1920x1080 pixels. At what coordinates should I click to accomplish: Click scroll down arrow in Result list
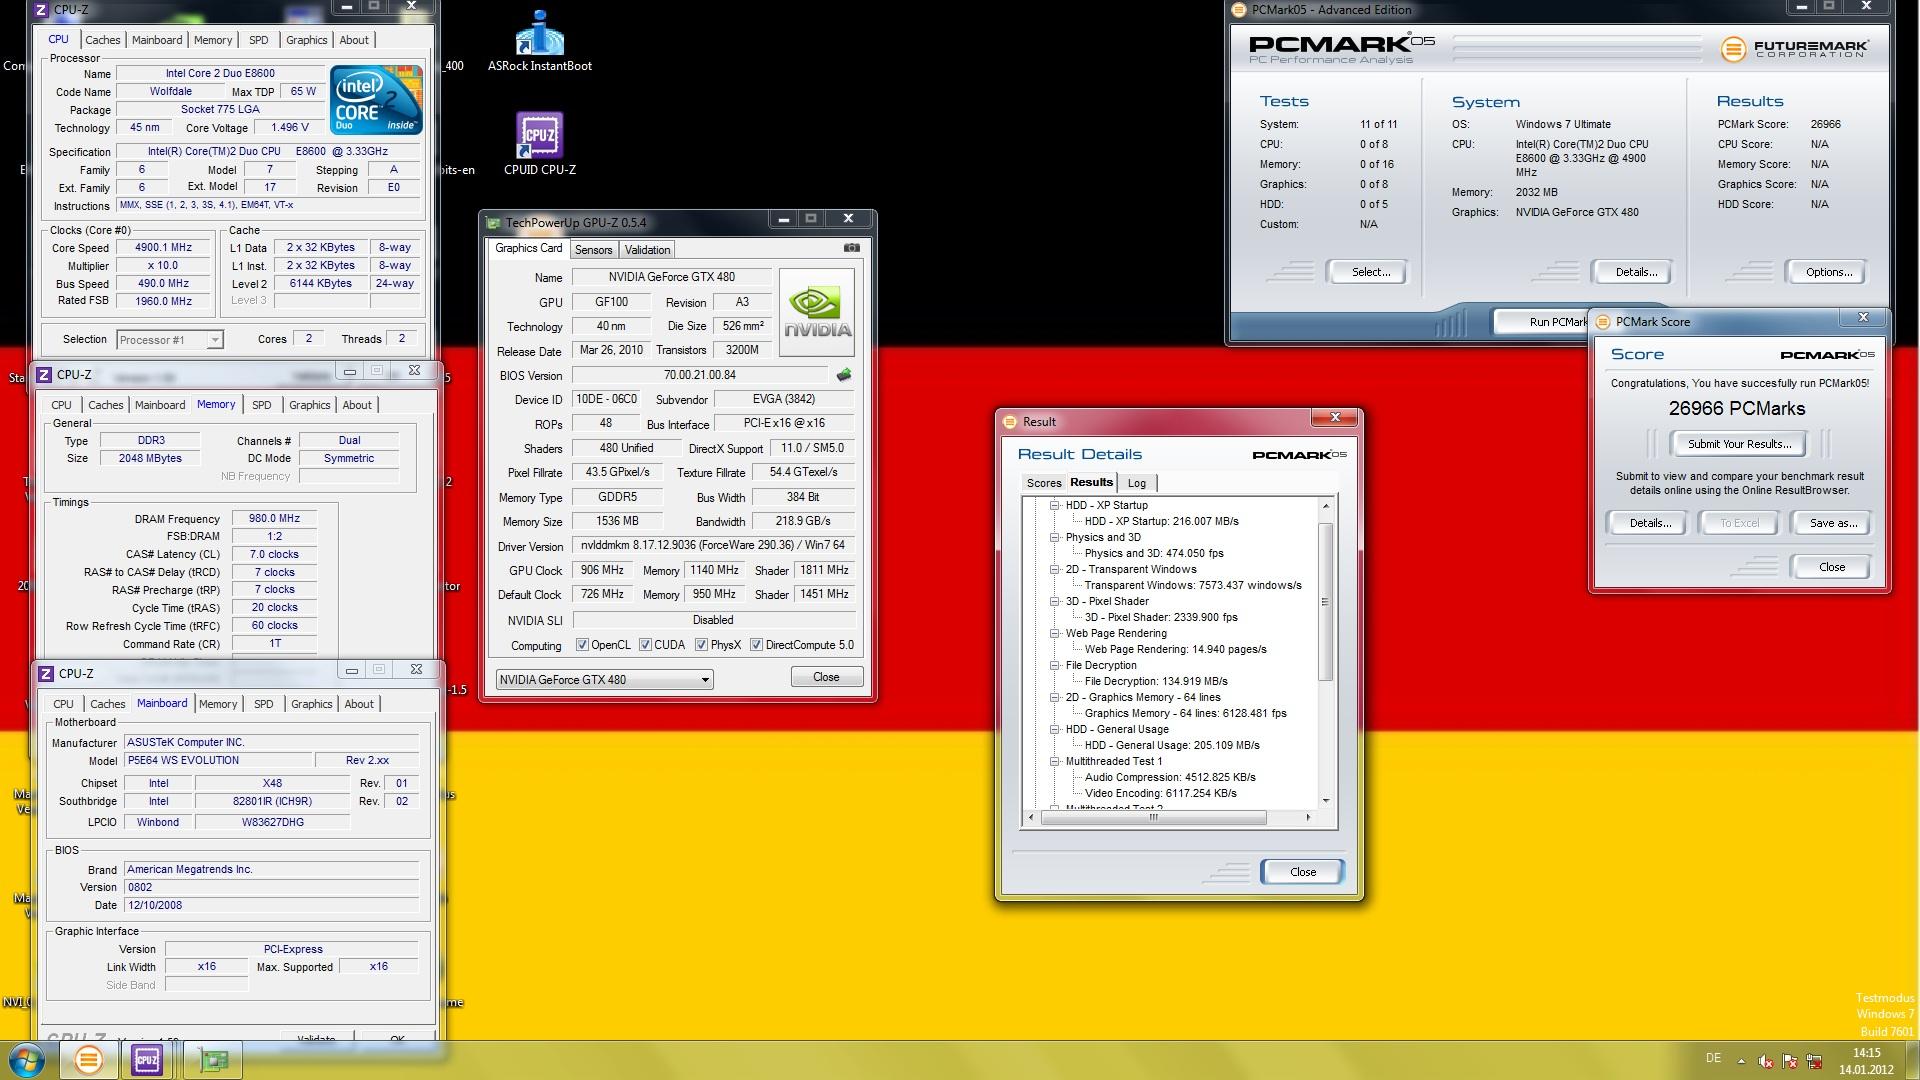tap(1325, 800)
